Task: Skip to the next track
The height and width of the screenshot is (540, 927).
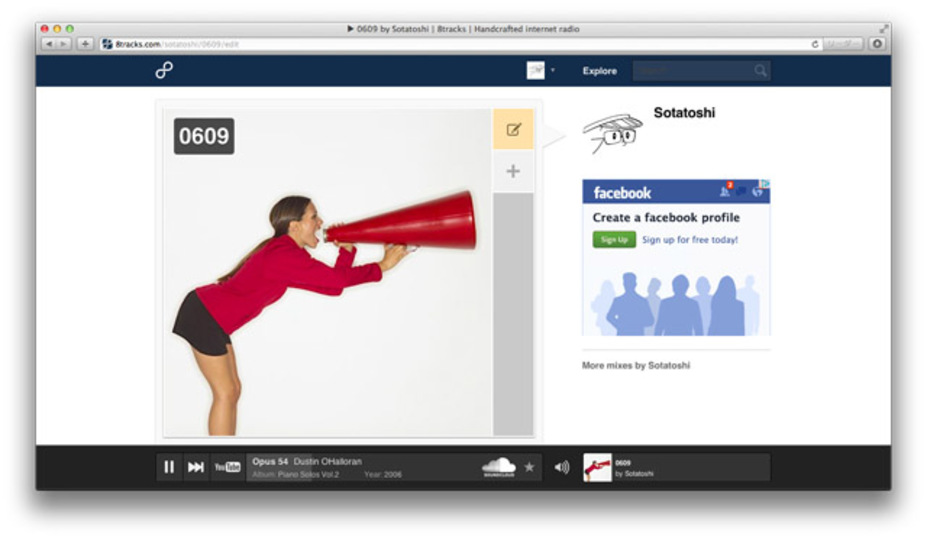Action: coord(196,467)
